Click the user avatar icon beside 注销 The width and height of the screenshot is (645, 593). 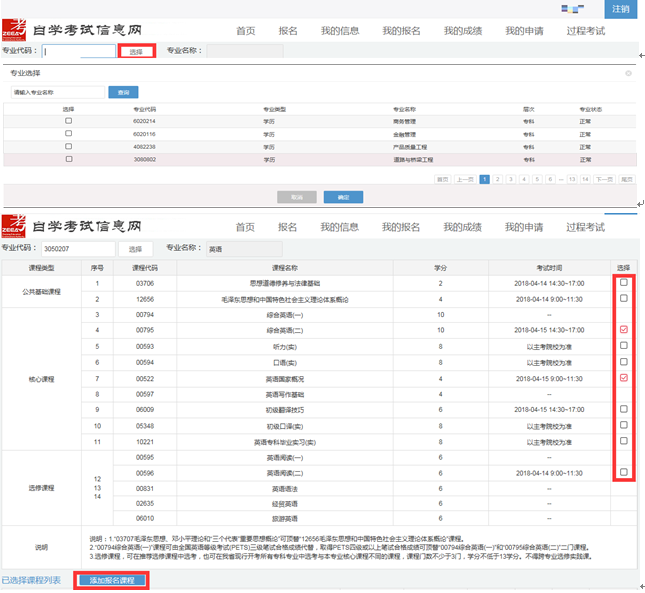573,9
